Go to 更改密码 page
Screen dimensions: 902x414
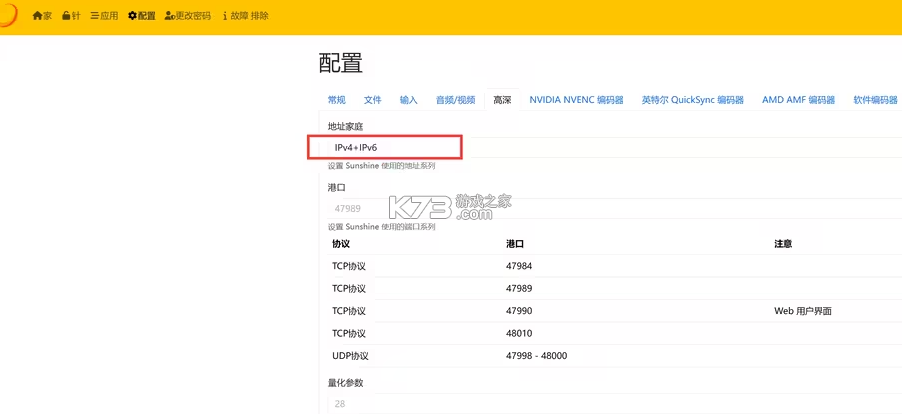pyautogui.click(x=188, y=16)
